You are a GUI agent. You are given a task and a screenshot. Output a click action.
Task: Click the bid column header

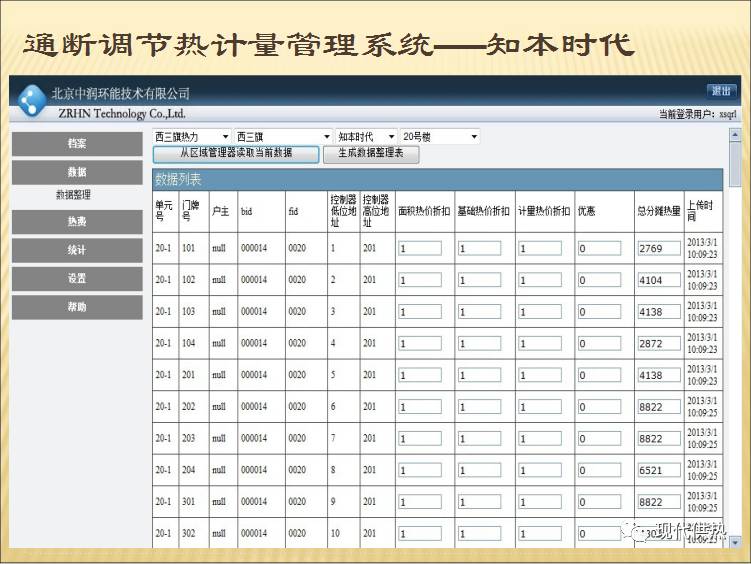click(x=261, y=211)
